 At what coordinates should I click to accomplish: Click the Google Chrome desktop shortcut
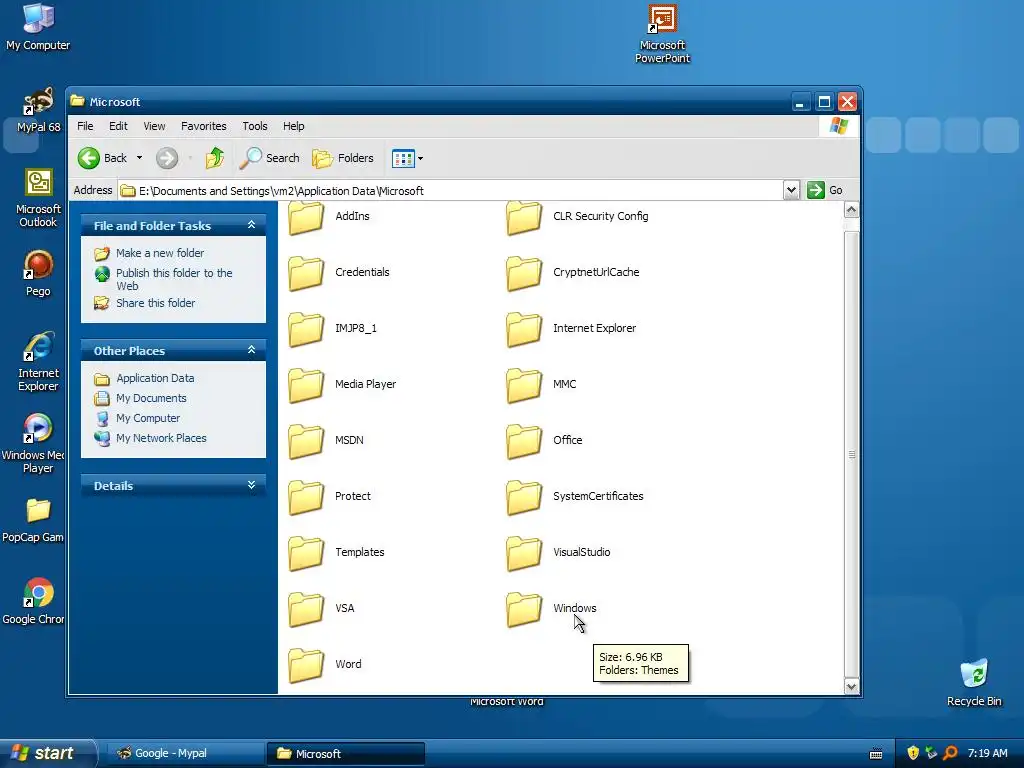[34, 601]
